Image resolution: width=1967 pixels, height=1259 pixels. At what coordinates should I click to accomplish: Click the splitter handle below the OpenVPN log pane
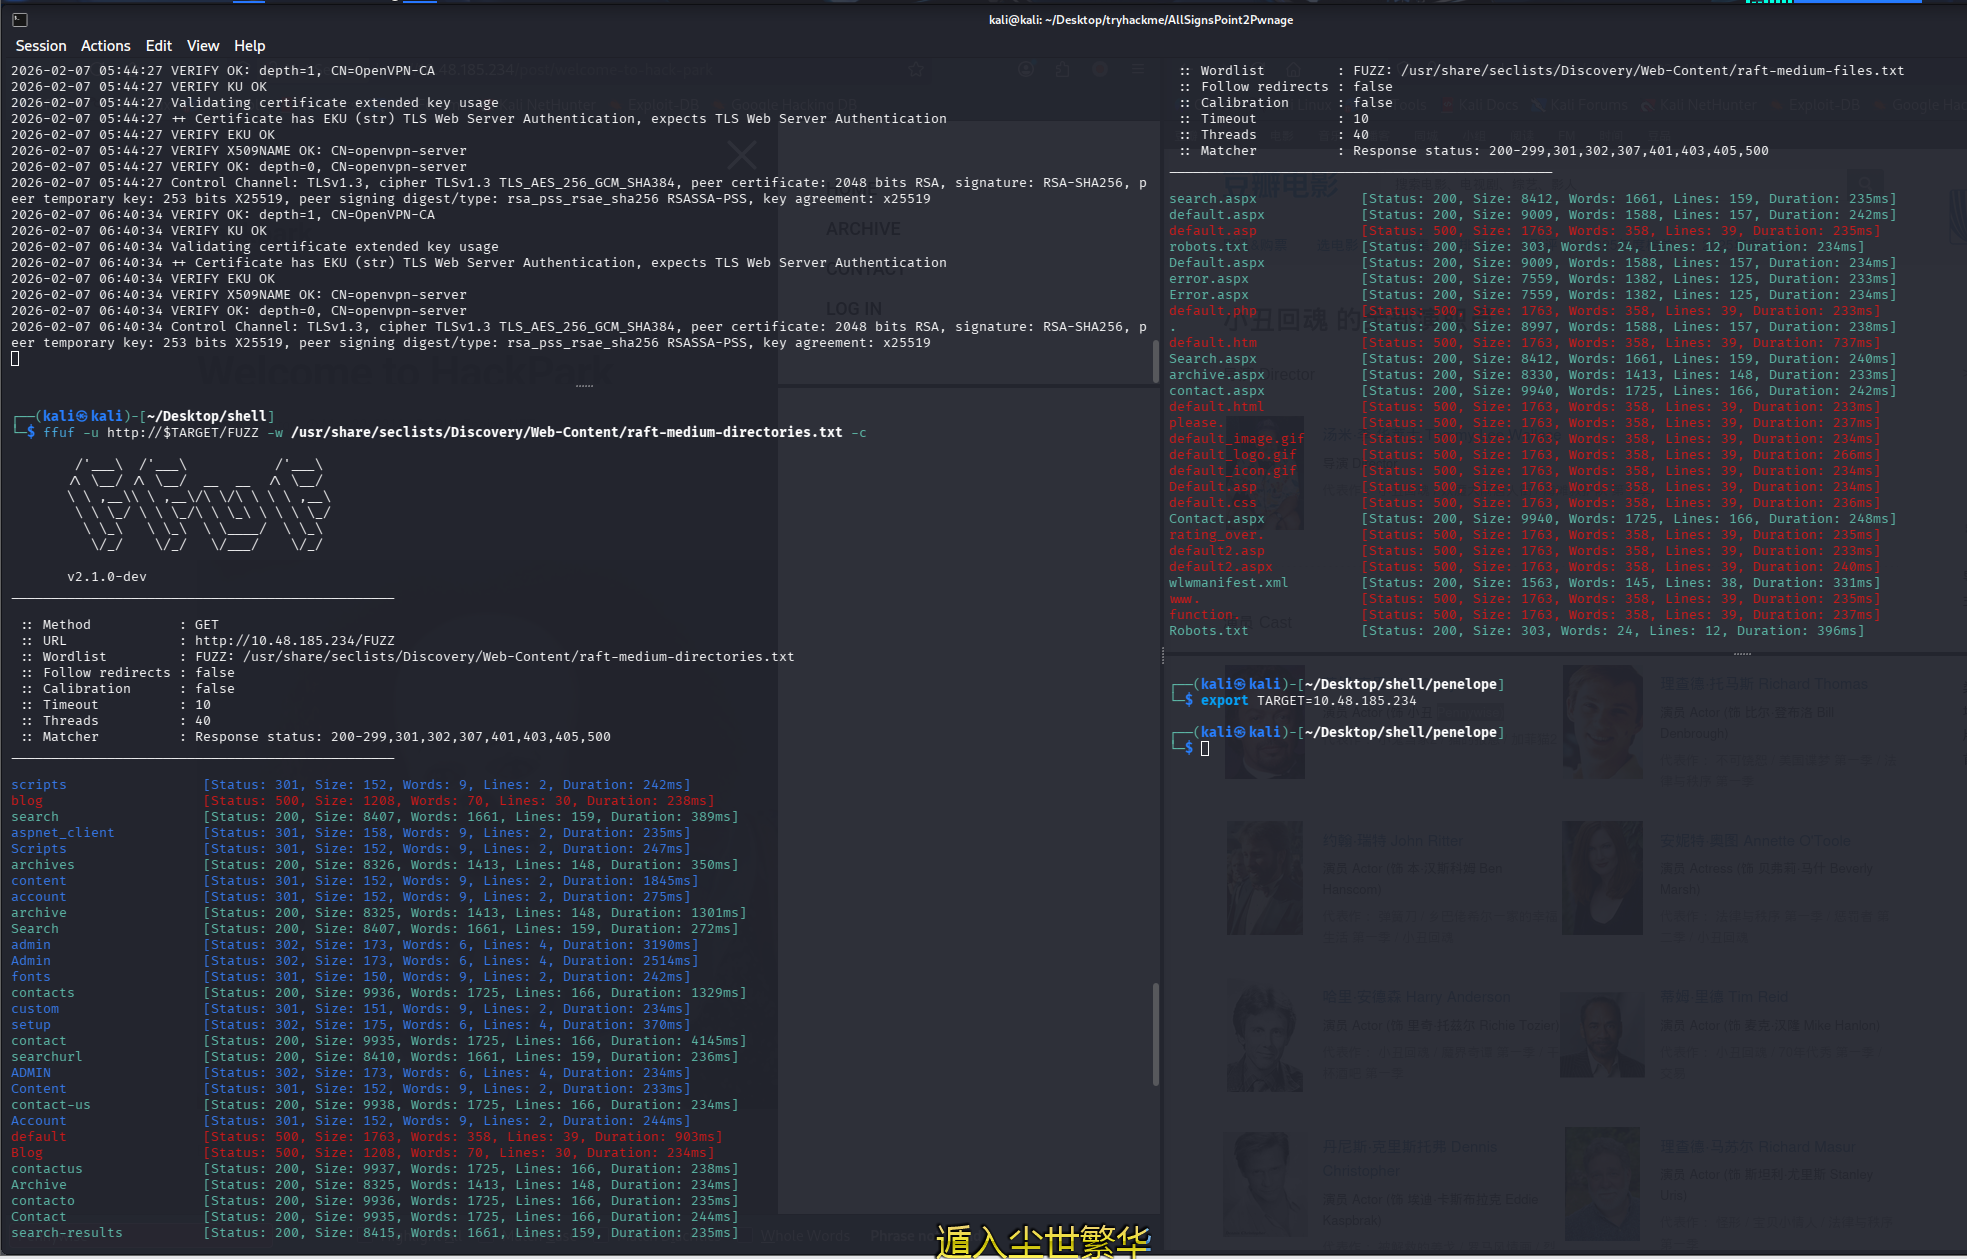pyautogui.click(x=584, y=386)
